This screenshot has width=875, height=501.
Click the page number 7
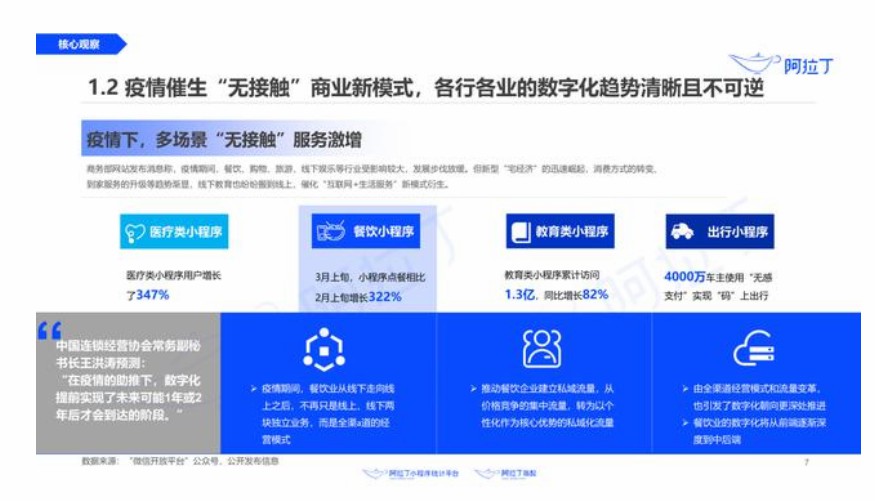[x=806, y=463]
